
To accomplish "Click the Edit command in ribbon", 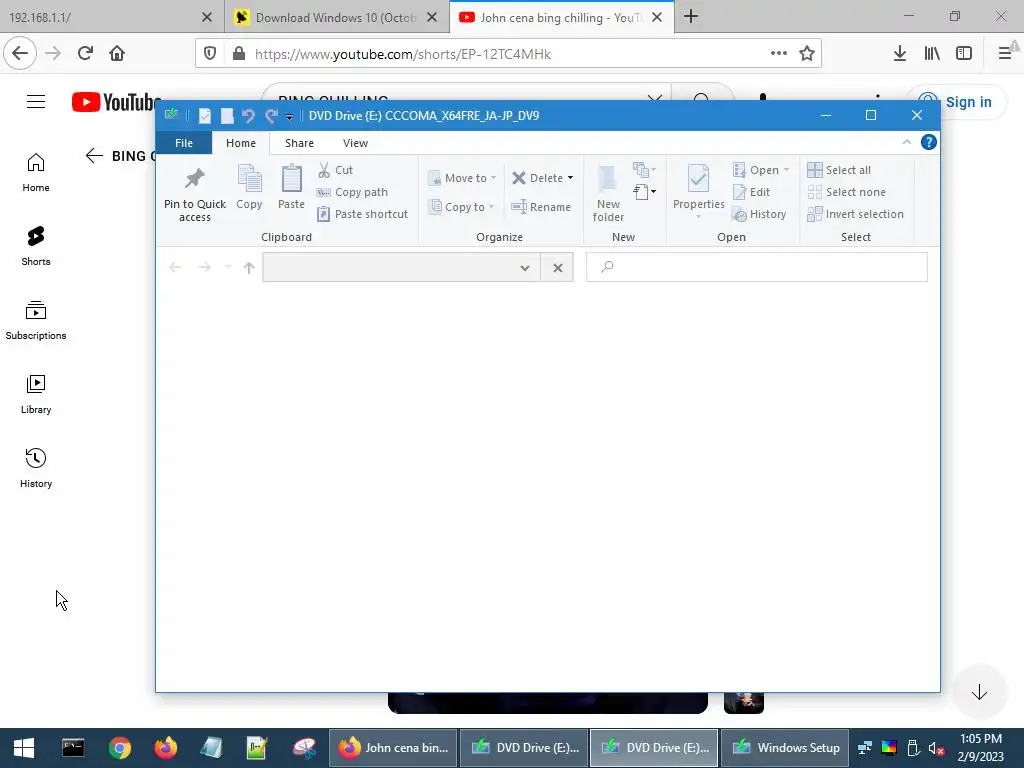I will tap(752, 192).
